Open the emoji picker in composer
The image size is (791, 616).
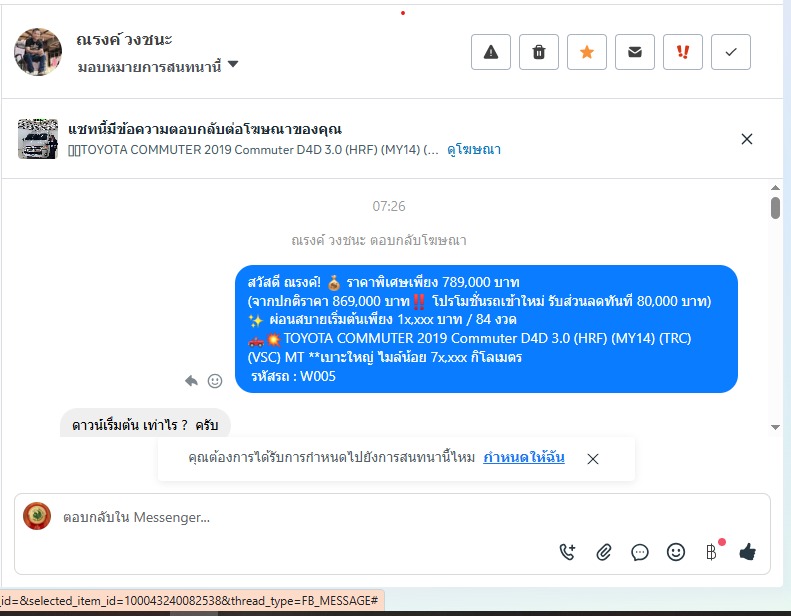tap(675, 552)
